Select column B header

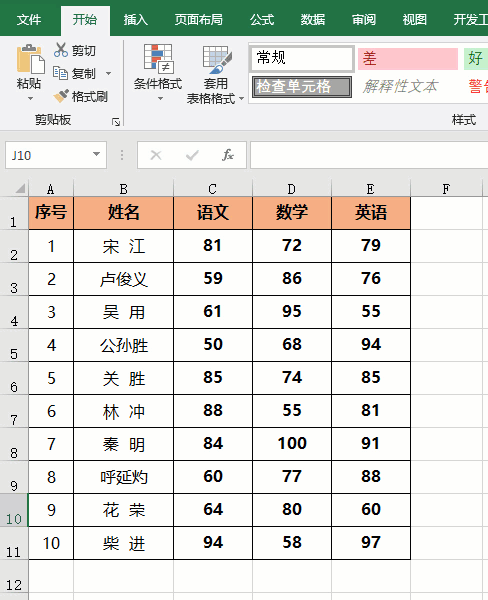(x=123, y=189)
